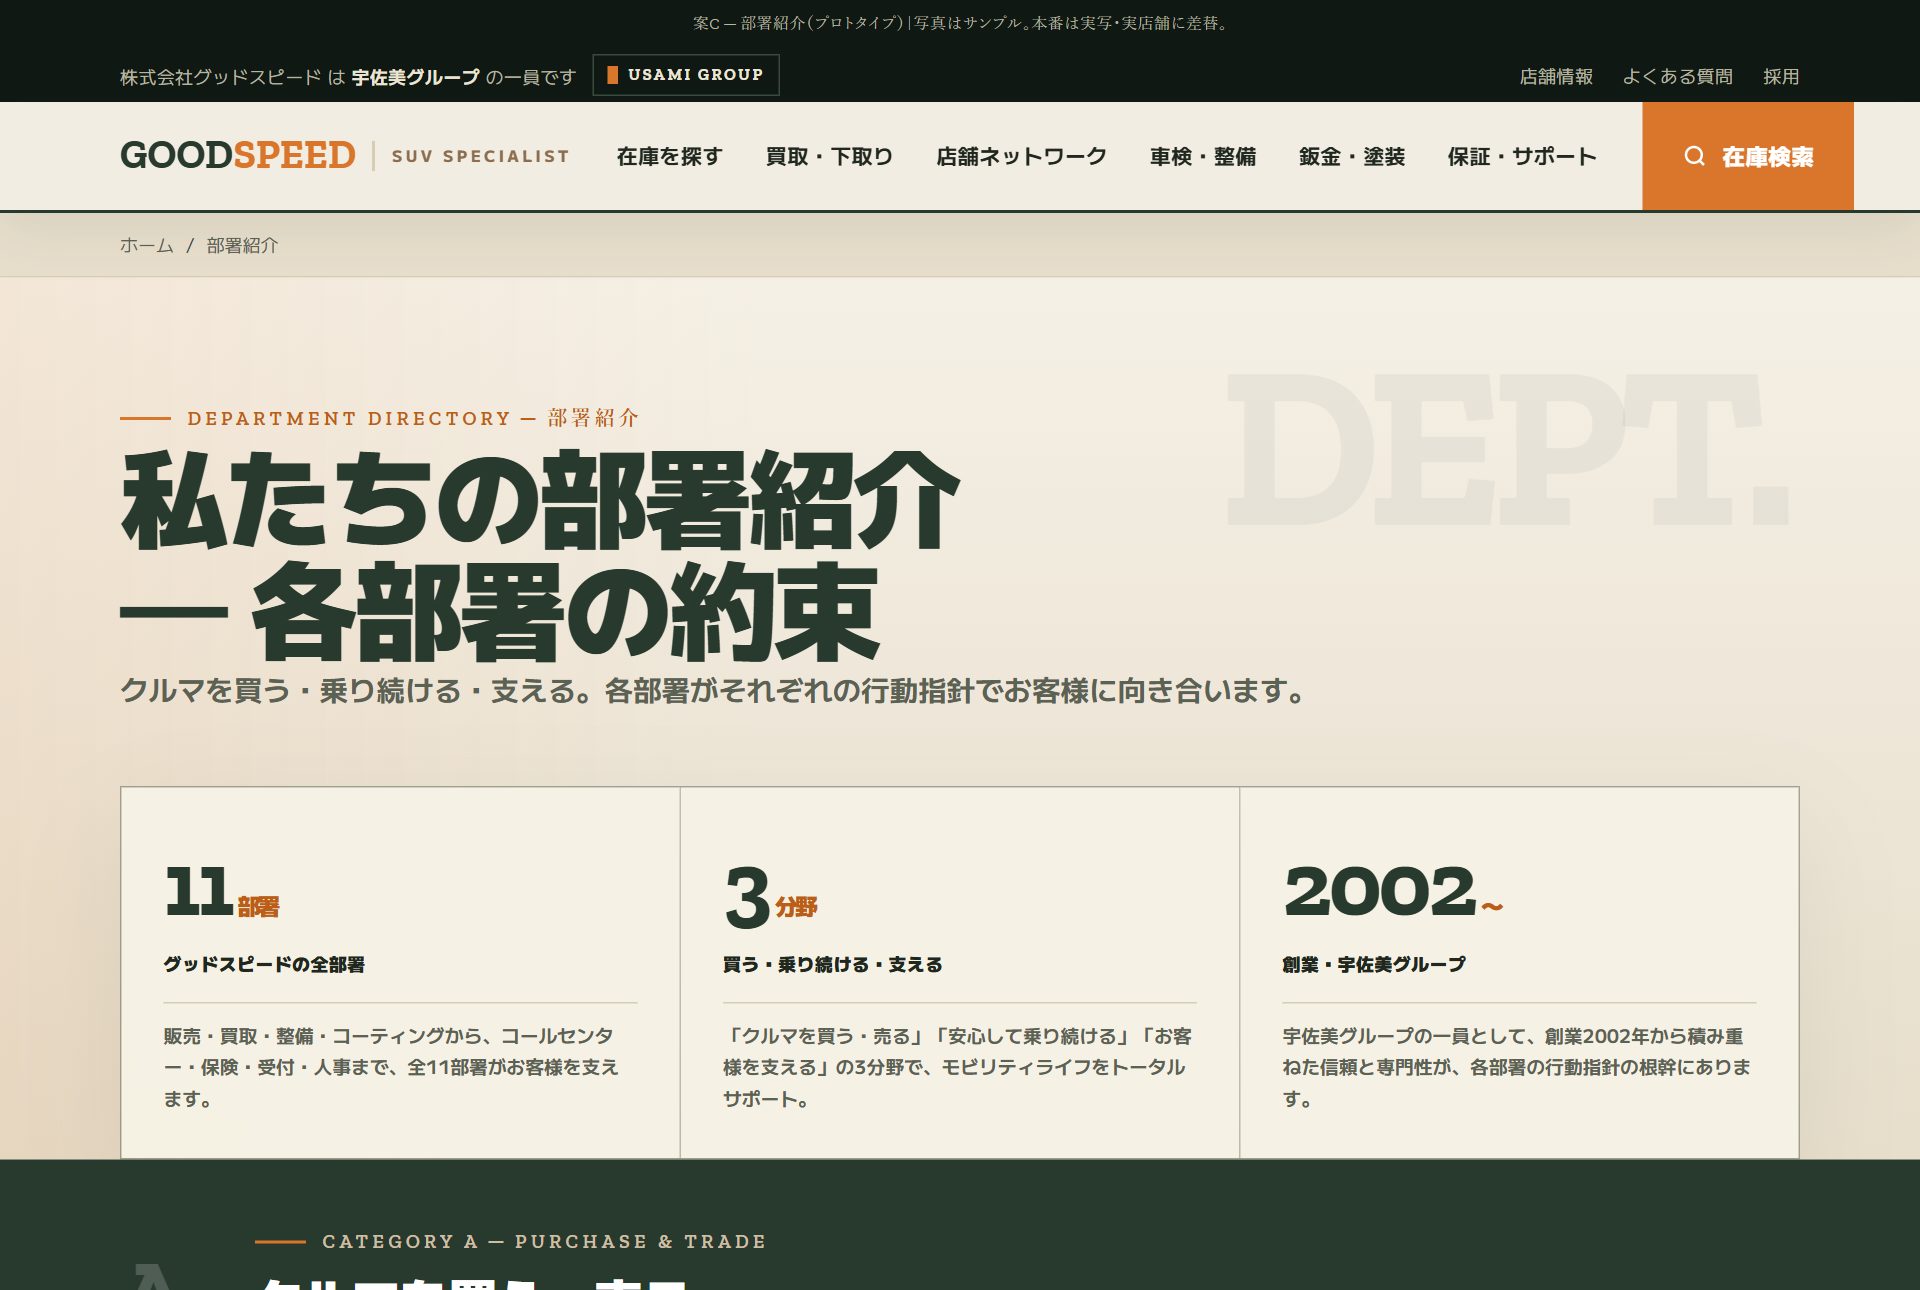The height and width of the screenshot is (1290, 1920).
Task: Click the subtitle starting クルマを買う・乗り続ける
Action: click(714, 690)
